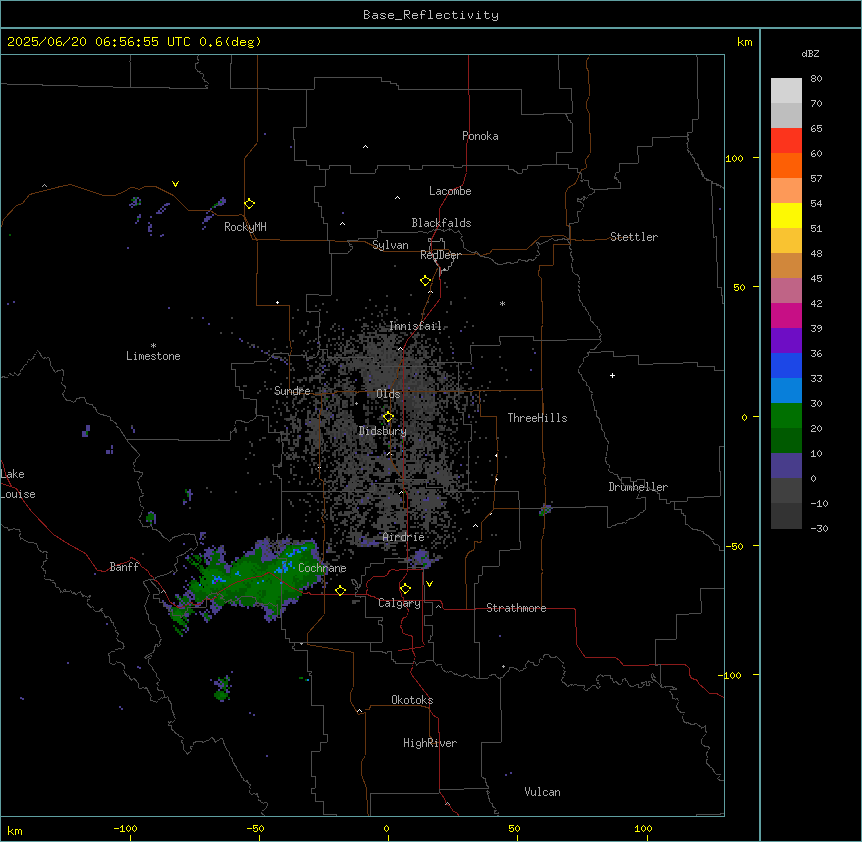Click the Ponoka city label
Screen dimensions: 862x842
click(x=480, y=136)
